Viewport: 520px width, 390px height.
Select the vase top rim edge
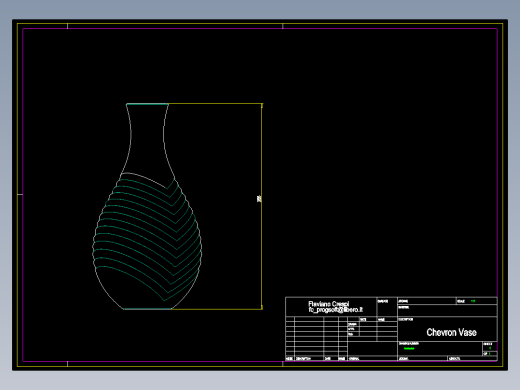(x=147, y=104)
